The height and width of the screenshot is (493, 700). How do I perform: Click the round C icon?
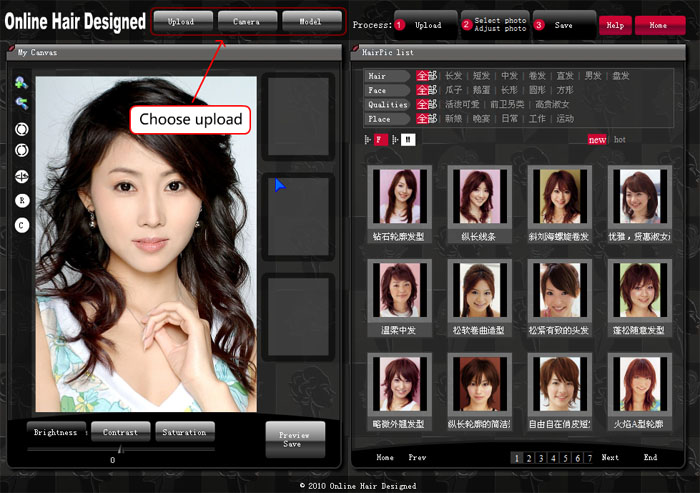pos(21,225)
